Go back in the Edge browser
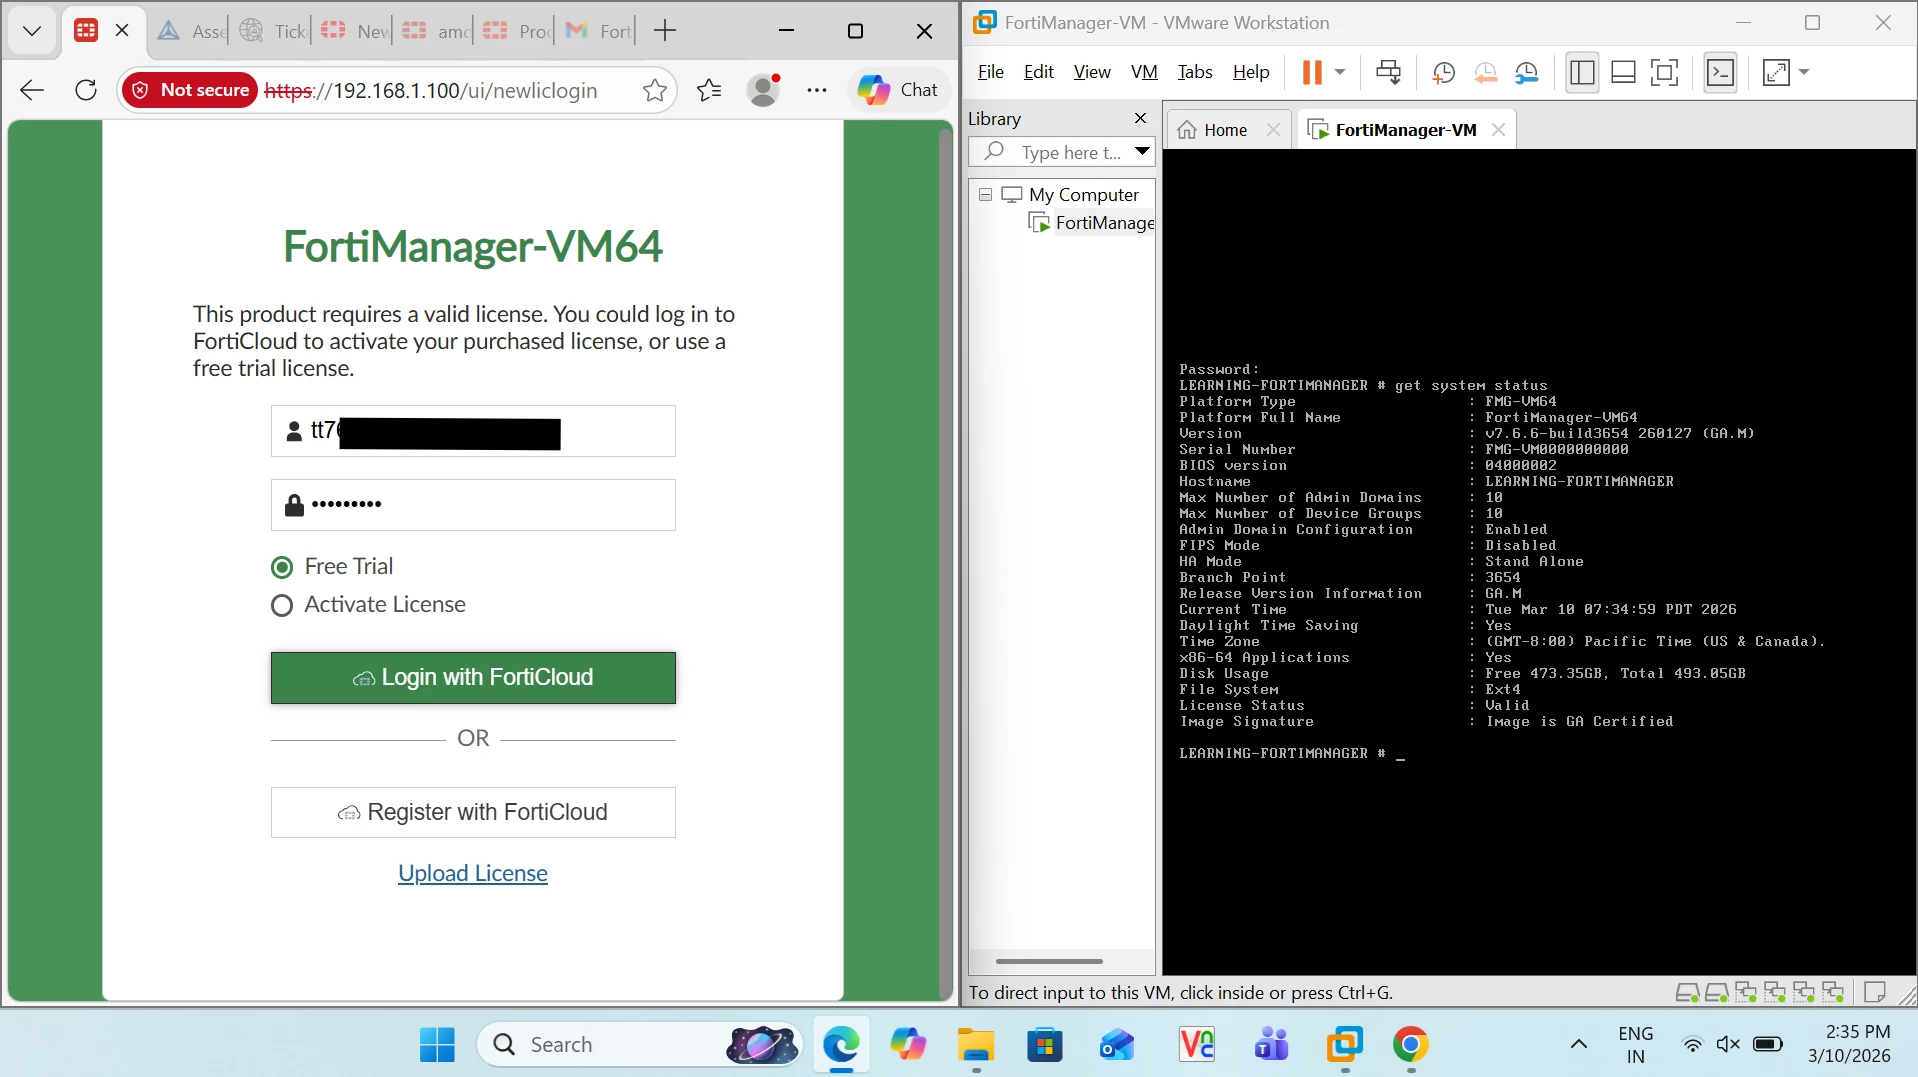Screen dimensions: 1918x1077 click(x=32, y=90)
